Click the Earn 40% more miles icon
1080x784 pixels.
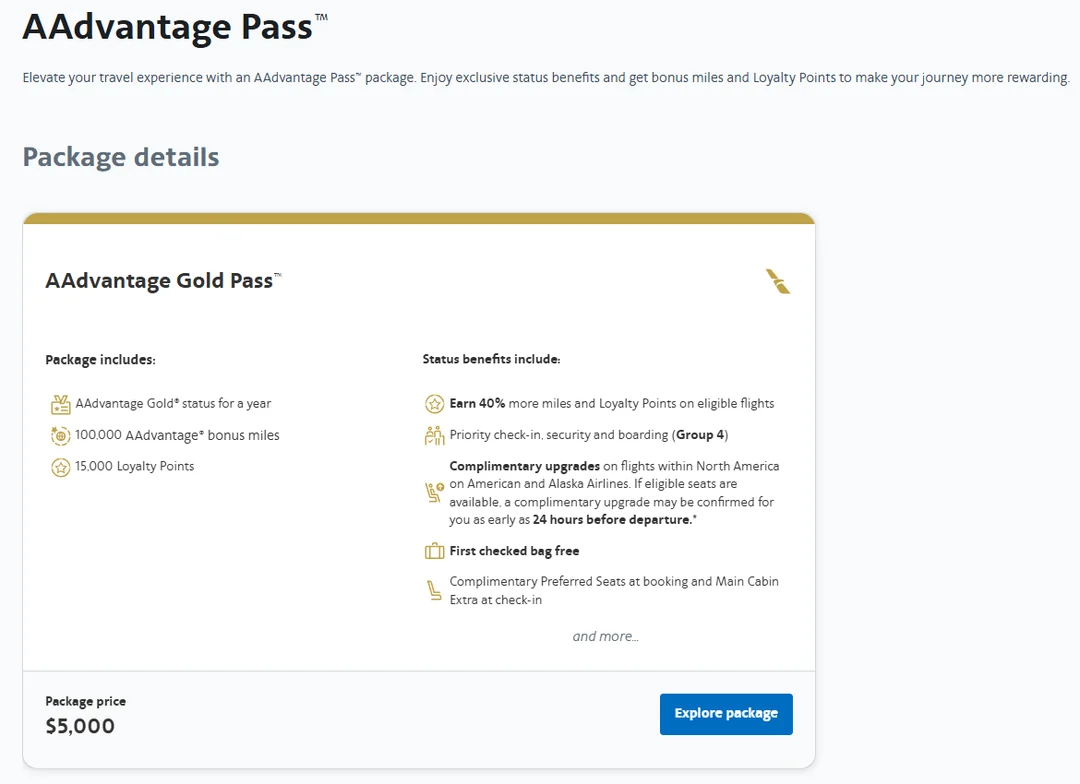tap(434, 404)
